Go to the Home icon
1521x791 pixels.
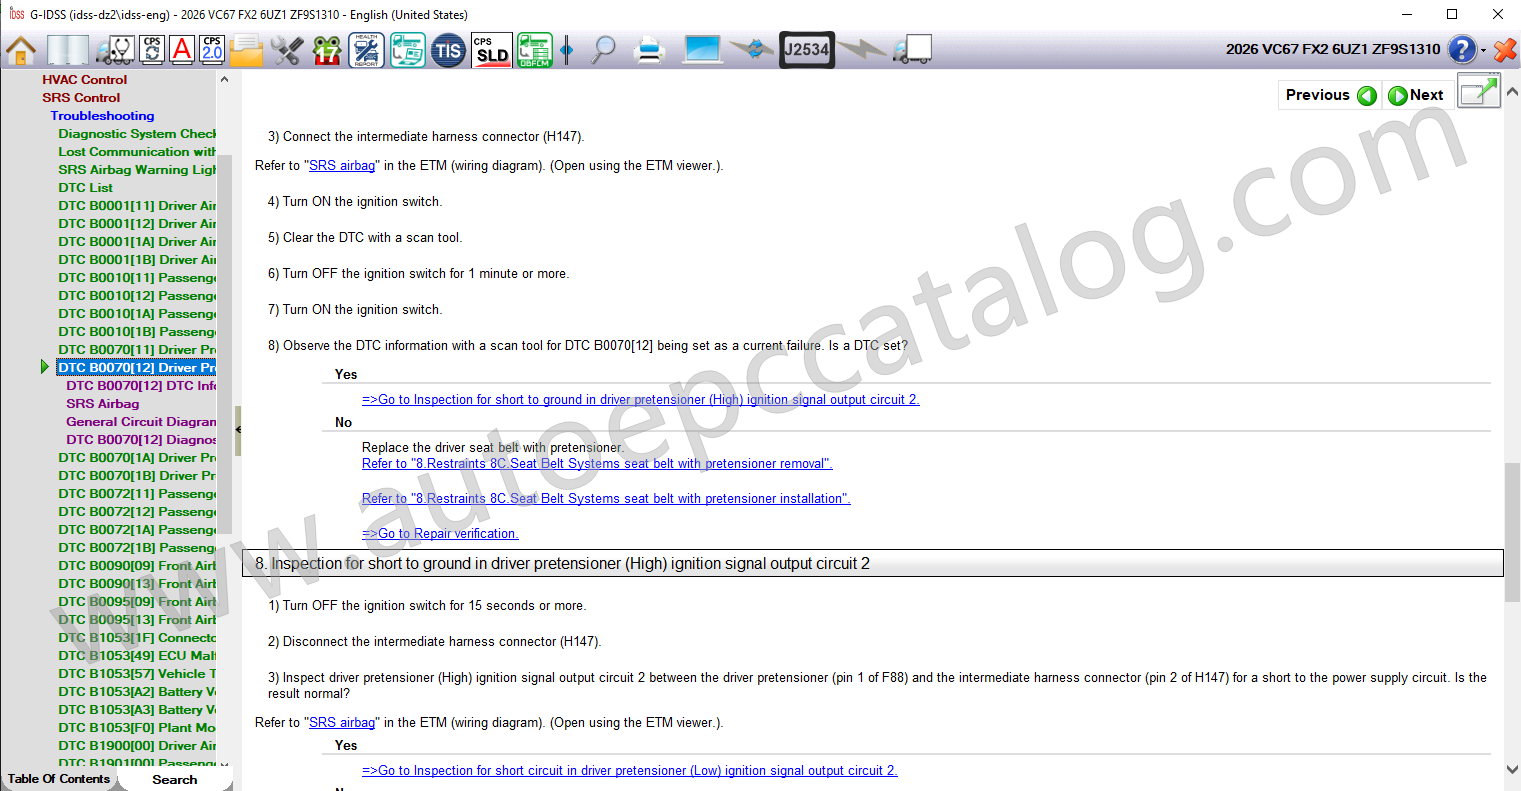click(21, 49)
